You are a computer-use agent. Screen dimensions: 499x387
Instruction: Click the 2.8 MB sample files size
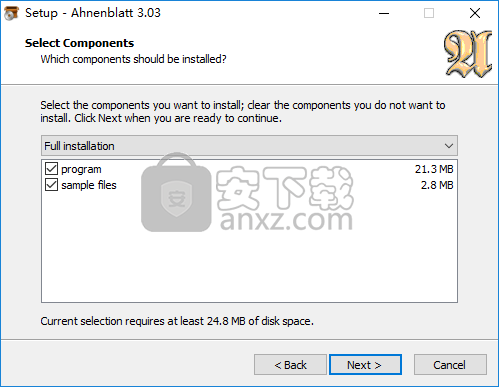click(x=437, y=185)
